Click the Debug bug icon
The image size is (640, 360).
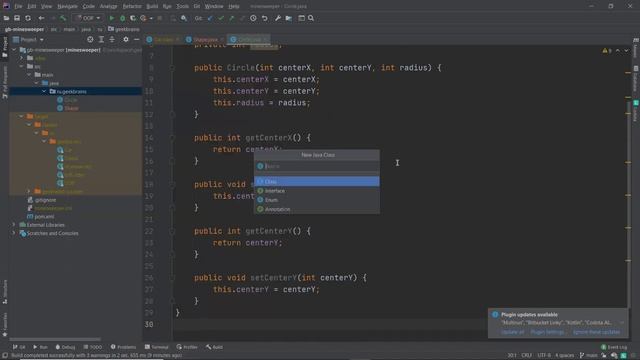tap(122, 18)
